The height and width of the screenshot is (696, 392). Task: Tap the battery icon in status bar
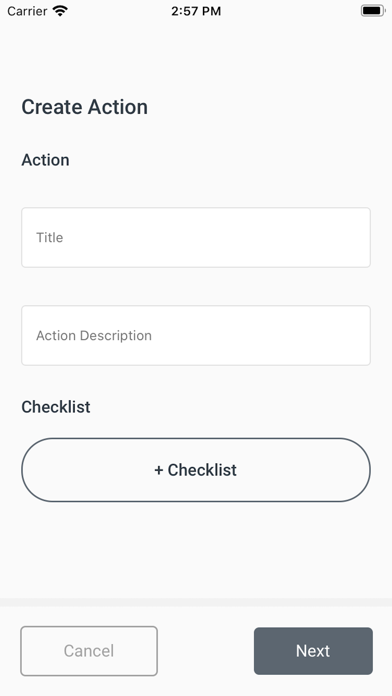(x=373, y=11)
